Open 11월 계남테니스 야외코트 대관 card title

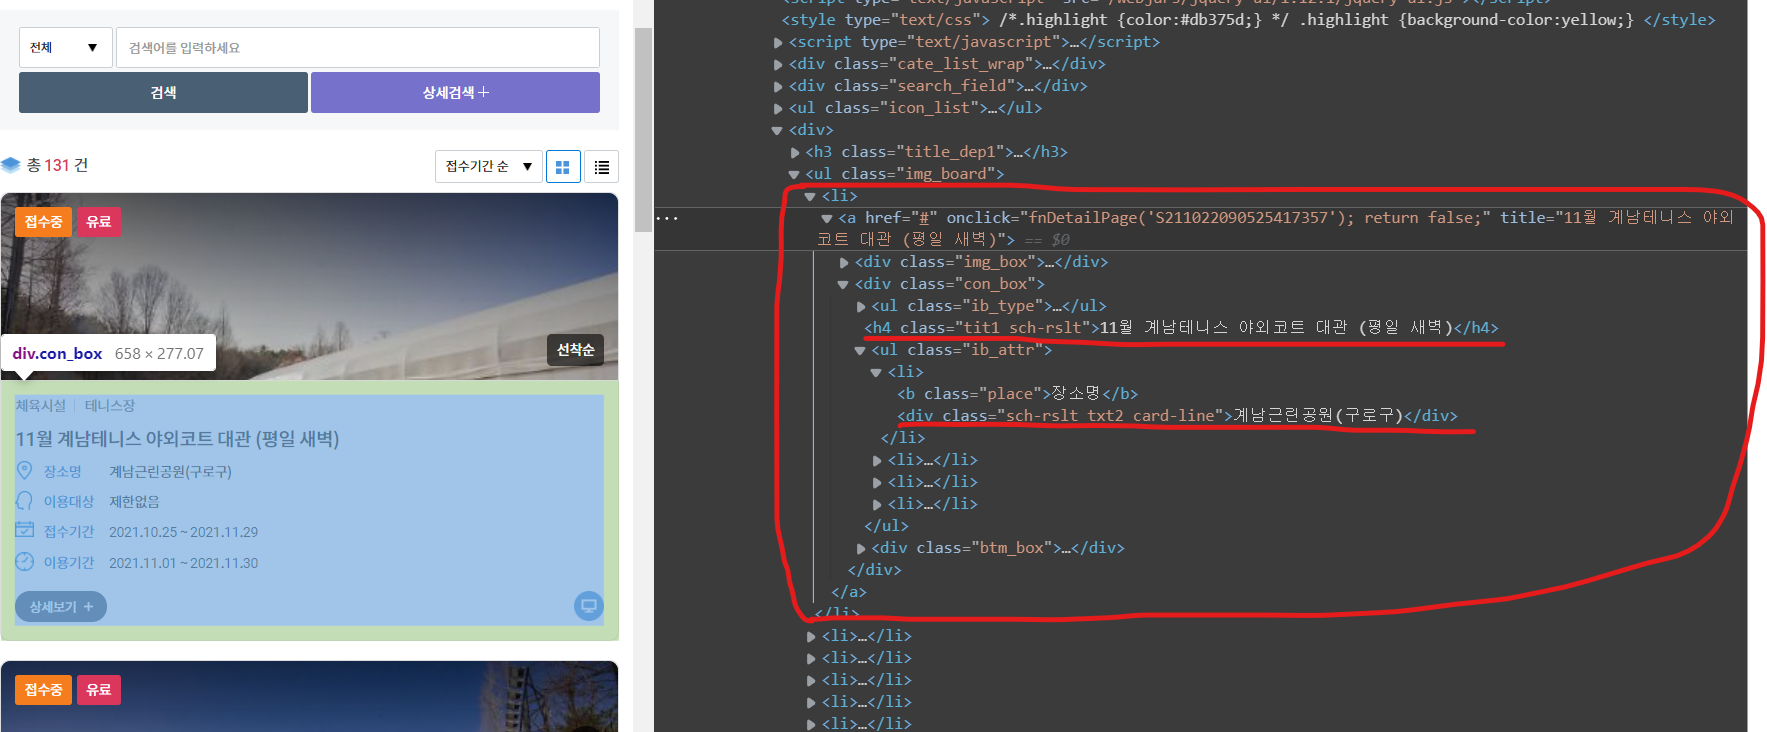(177, 439)
